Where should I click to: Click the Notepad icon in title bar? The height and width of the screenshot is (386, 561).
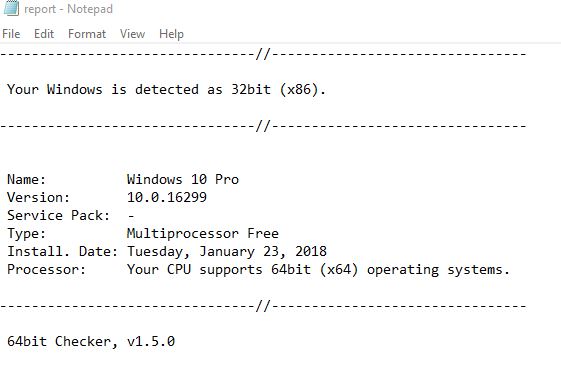coord(11,8)
